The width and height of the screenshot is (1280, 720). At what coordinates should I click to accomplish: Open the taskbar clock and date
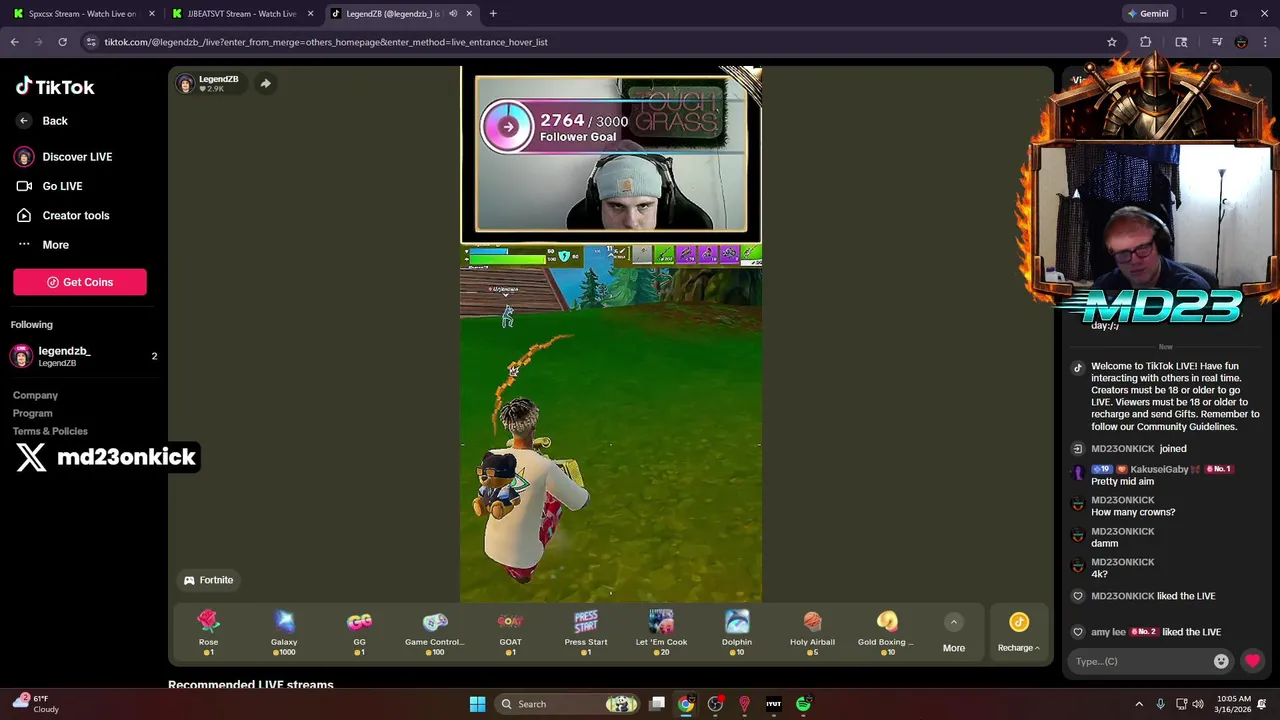click(x=1234, y=704)
